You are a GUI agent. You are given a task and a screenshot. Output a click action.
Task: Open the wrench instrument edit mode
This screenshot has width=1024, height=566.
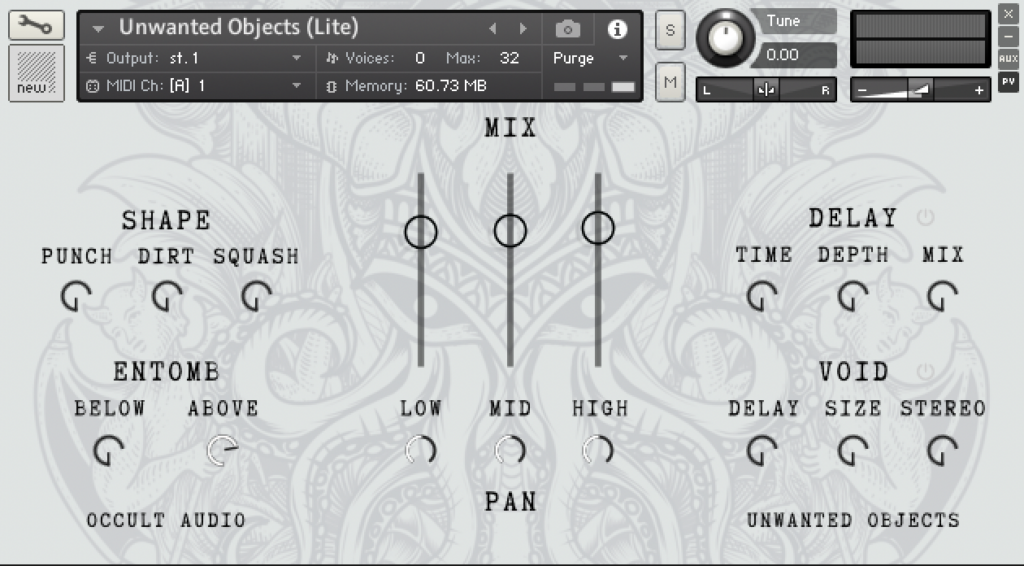tap(36, 25)
